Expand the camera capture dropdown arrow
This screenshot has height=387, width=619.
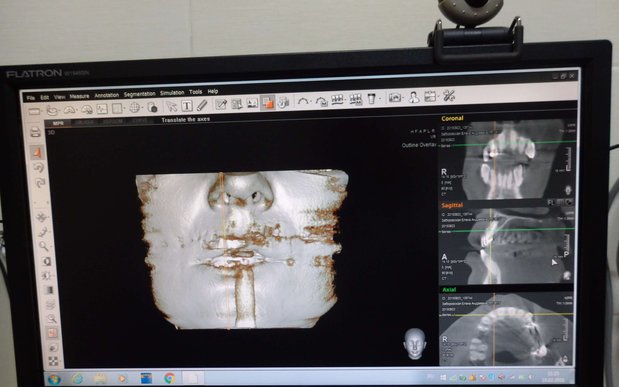click(403, 97)
